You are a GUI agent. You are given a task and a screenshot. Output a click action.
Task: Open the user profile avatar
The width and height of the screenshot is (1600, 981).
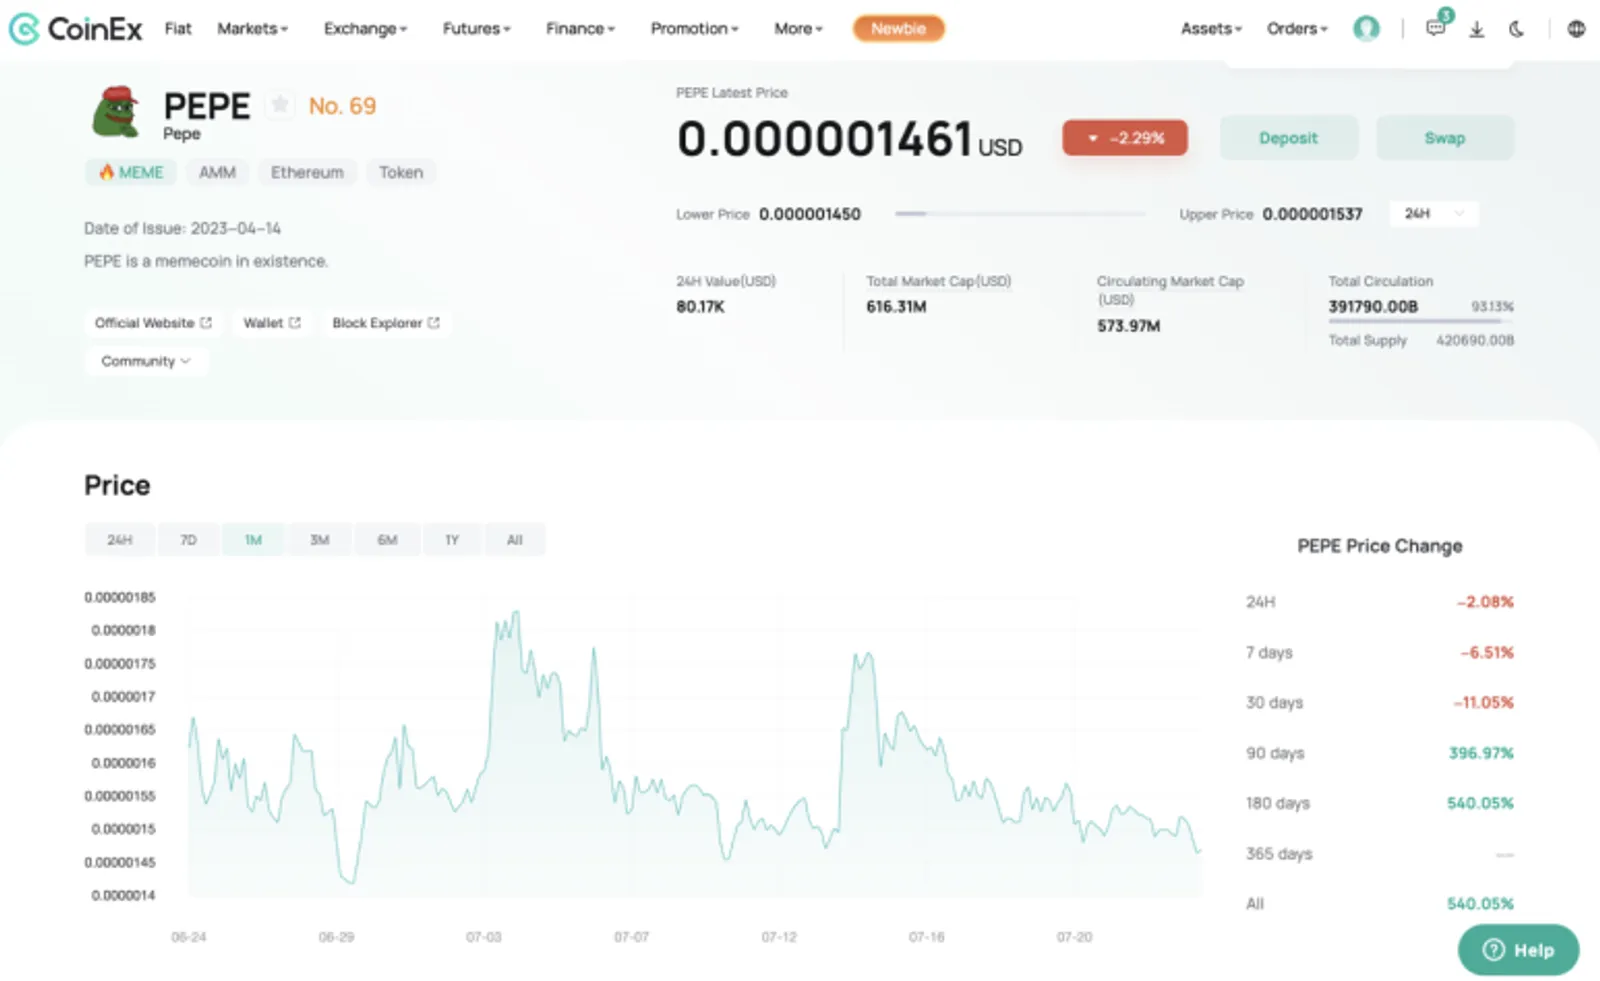point(1366,29)
